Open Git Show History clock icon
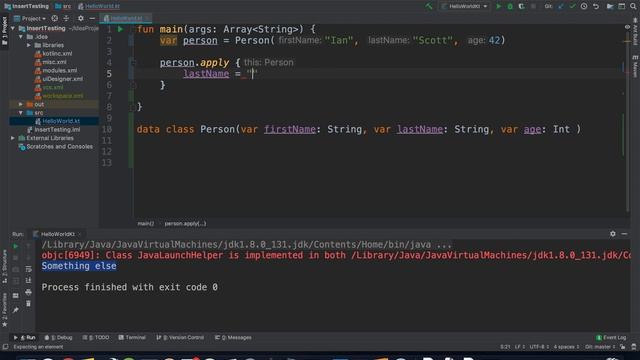640x360 pixels. click(584, 6)
